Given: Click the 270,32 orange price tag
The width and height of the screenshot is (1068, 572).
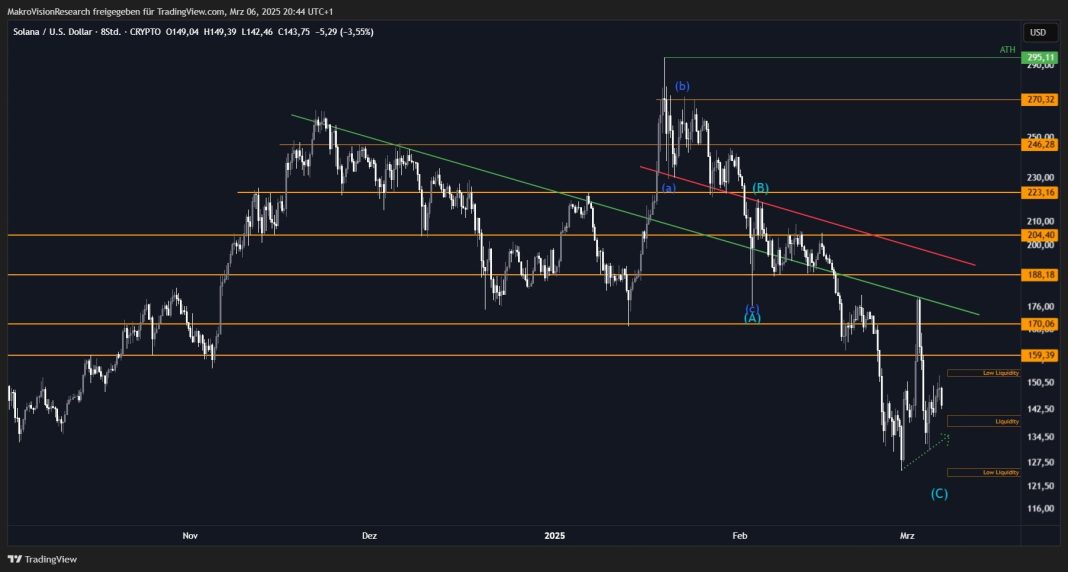Looking at the screenshot, I should pos(1040,100).
